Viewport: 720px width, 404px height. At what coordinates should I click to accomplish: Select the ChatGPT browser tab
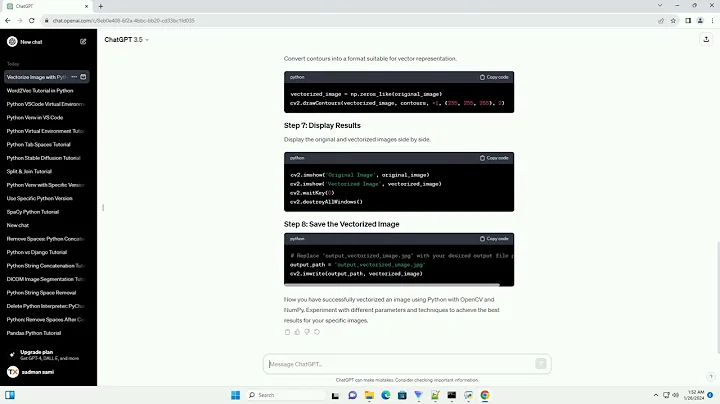point(48,6)
